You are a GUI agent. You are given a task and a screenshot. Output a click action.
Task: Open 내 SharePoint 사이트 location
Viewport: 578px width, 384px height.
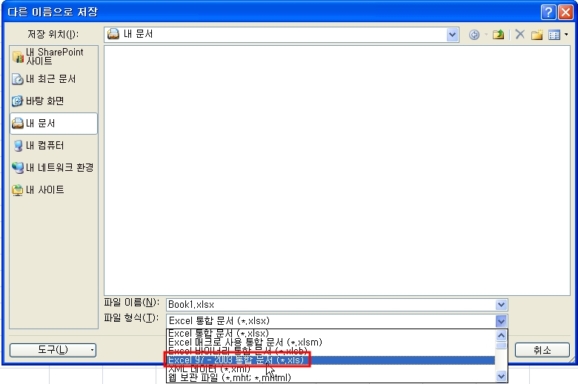coord(54,56)
